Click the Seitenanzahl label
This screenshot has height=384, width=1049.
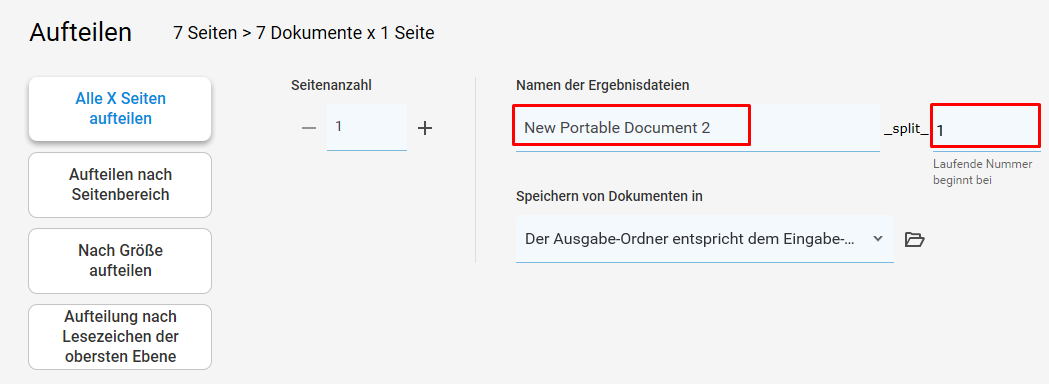coord(332,85)
